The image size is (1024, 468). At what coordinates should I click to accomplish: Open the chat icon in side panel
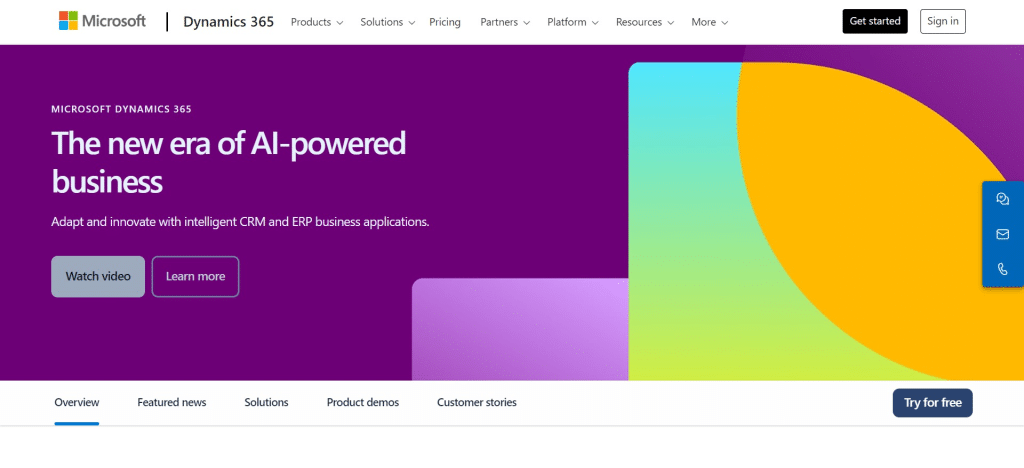tap(1002, 199)
